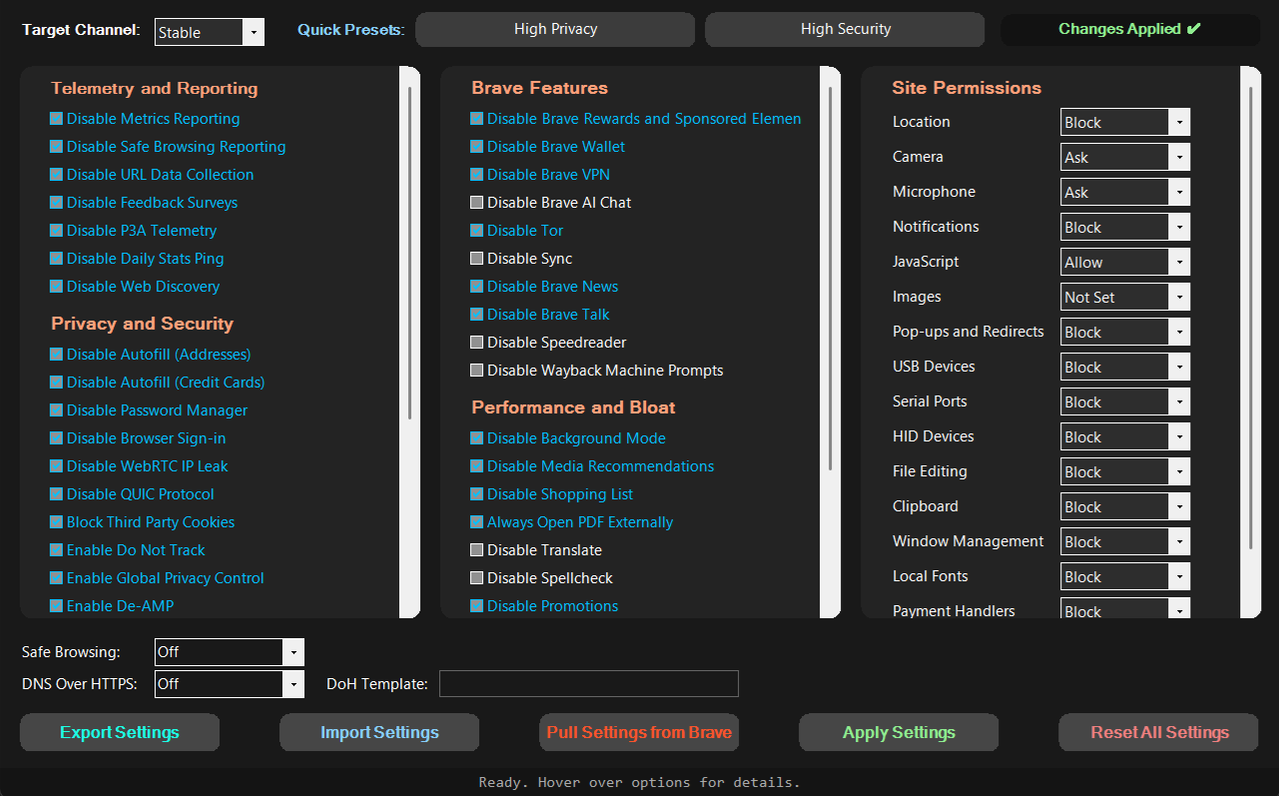
Task: Toggle Disable Shopping List
Action: click(x=552, y=495)
